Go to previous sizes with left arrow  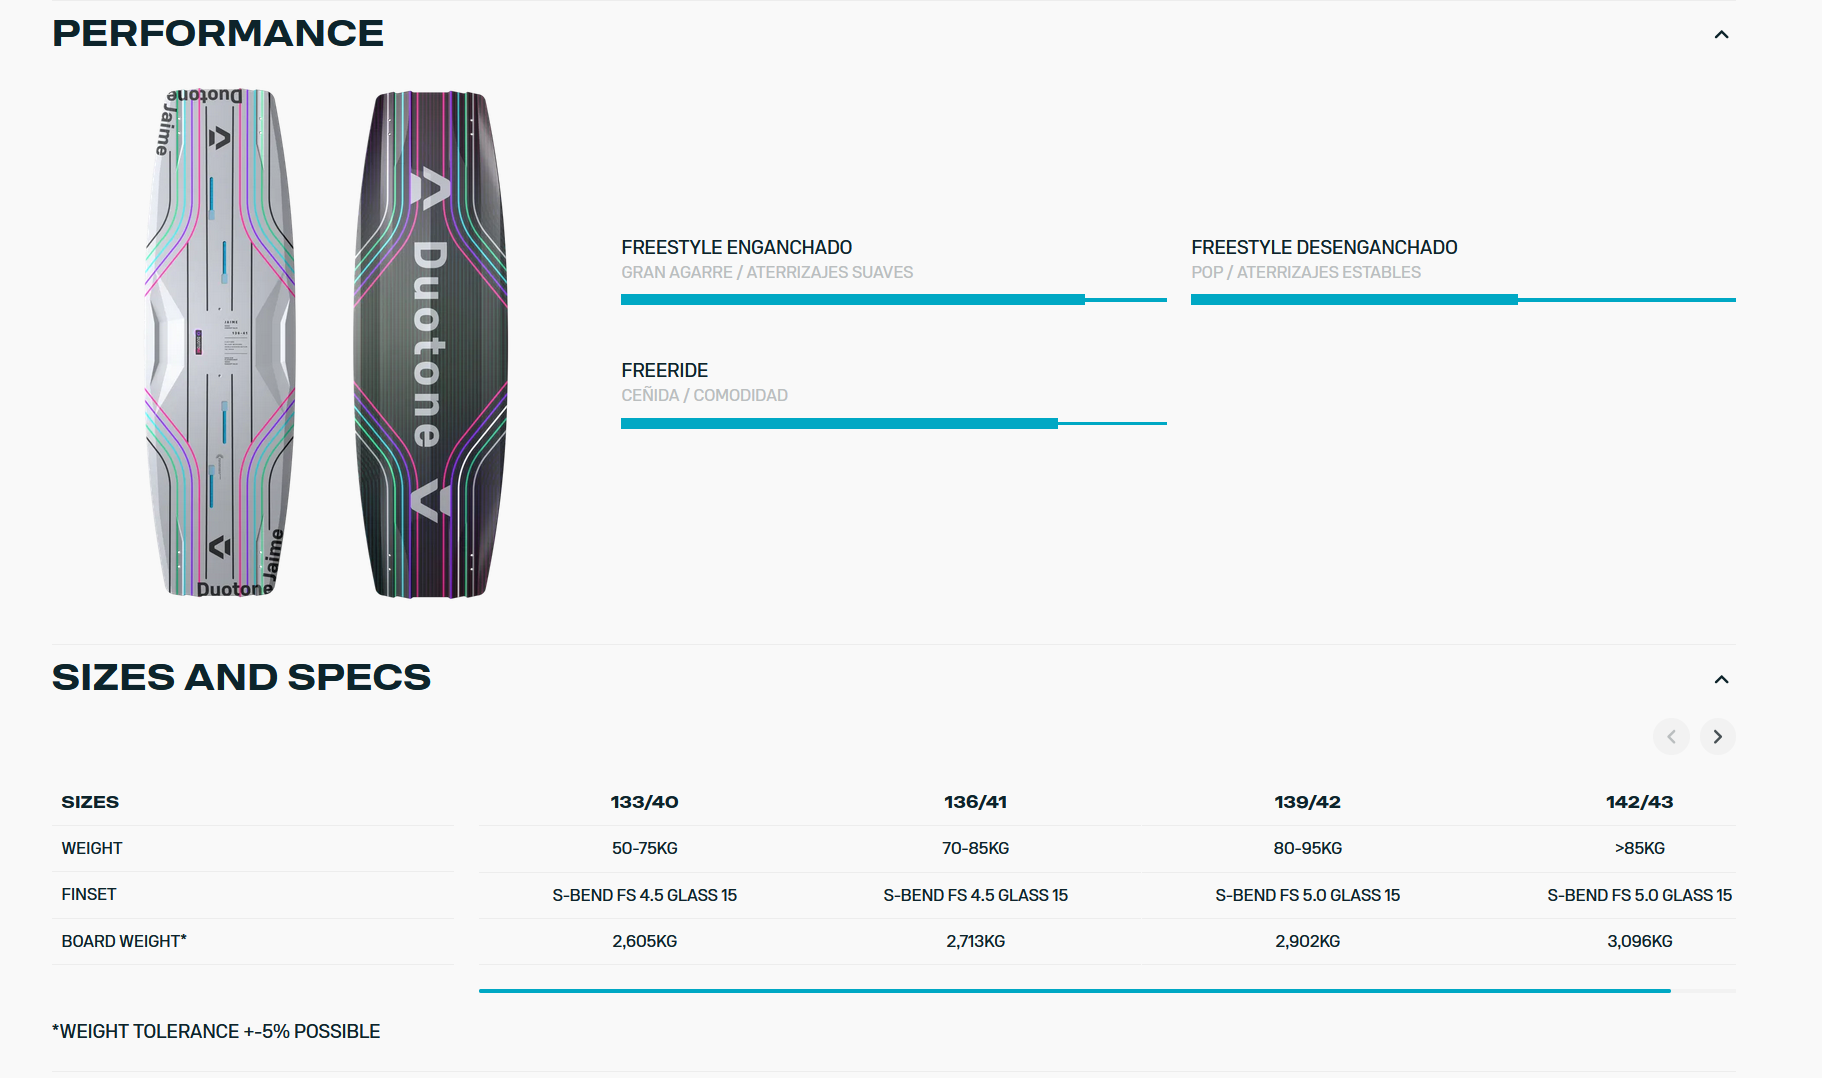click(1671, 737)
